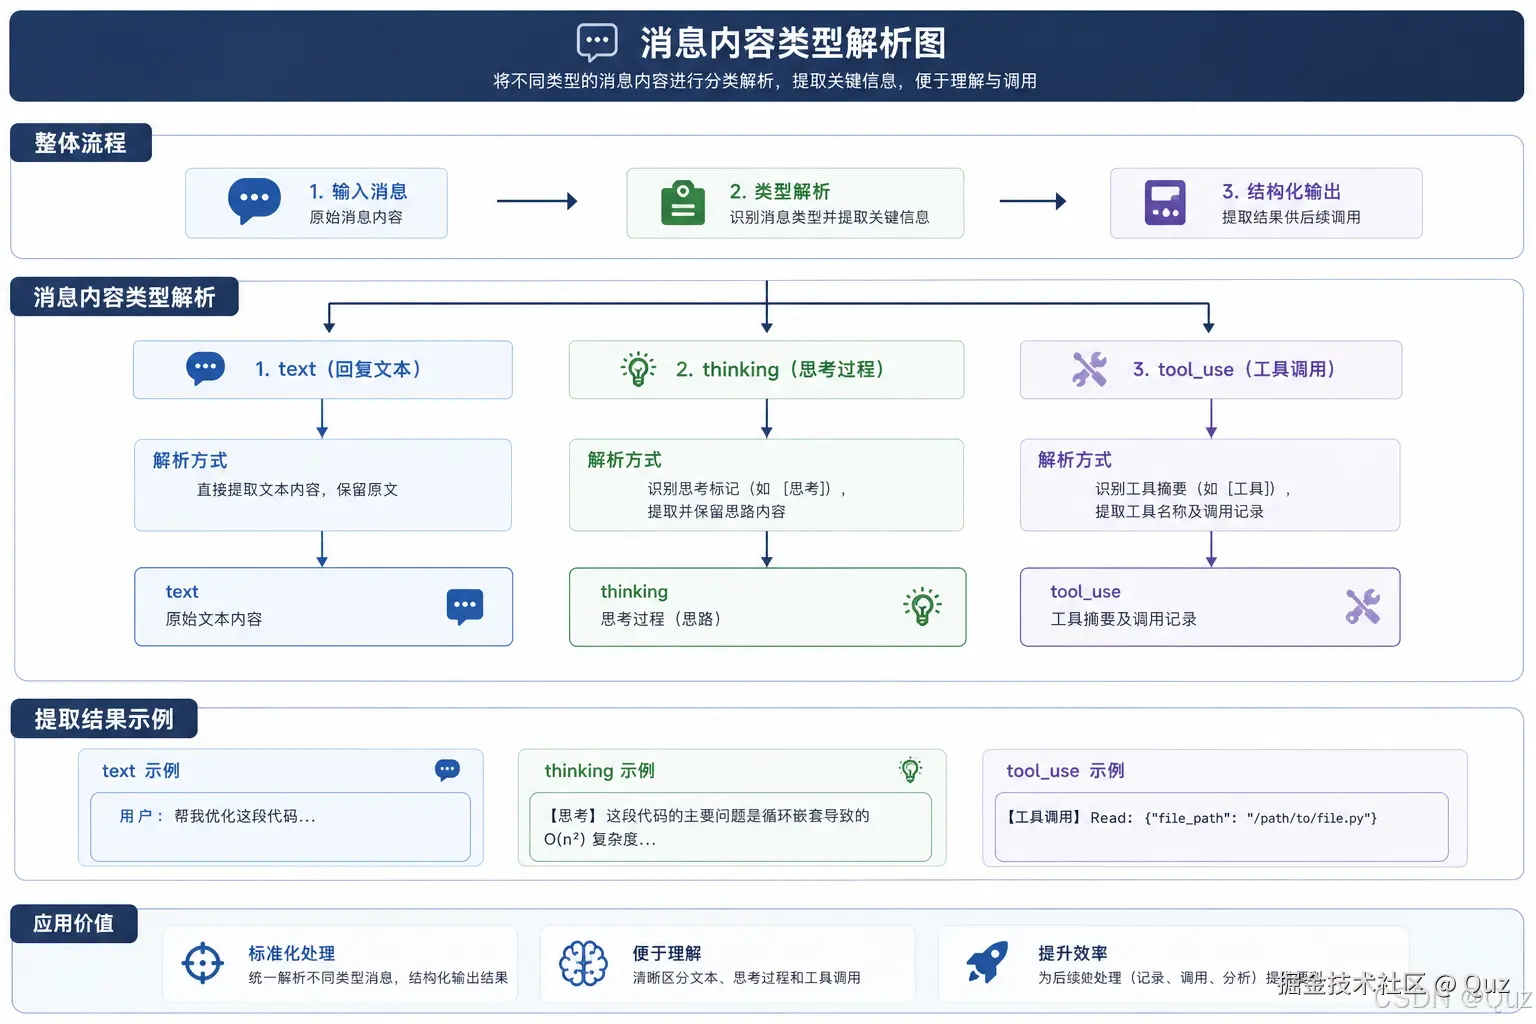
Task: Select the 消息内容类型解析 section label
Action: (x=124, y=297)
